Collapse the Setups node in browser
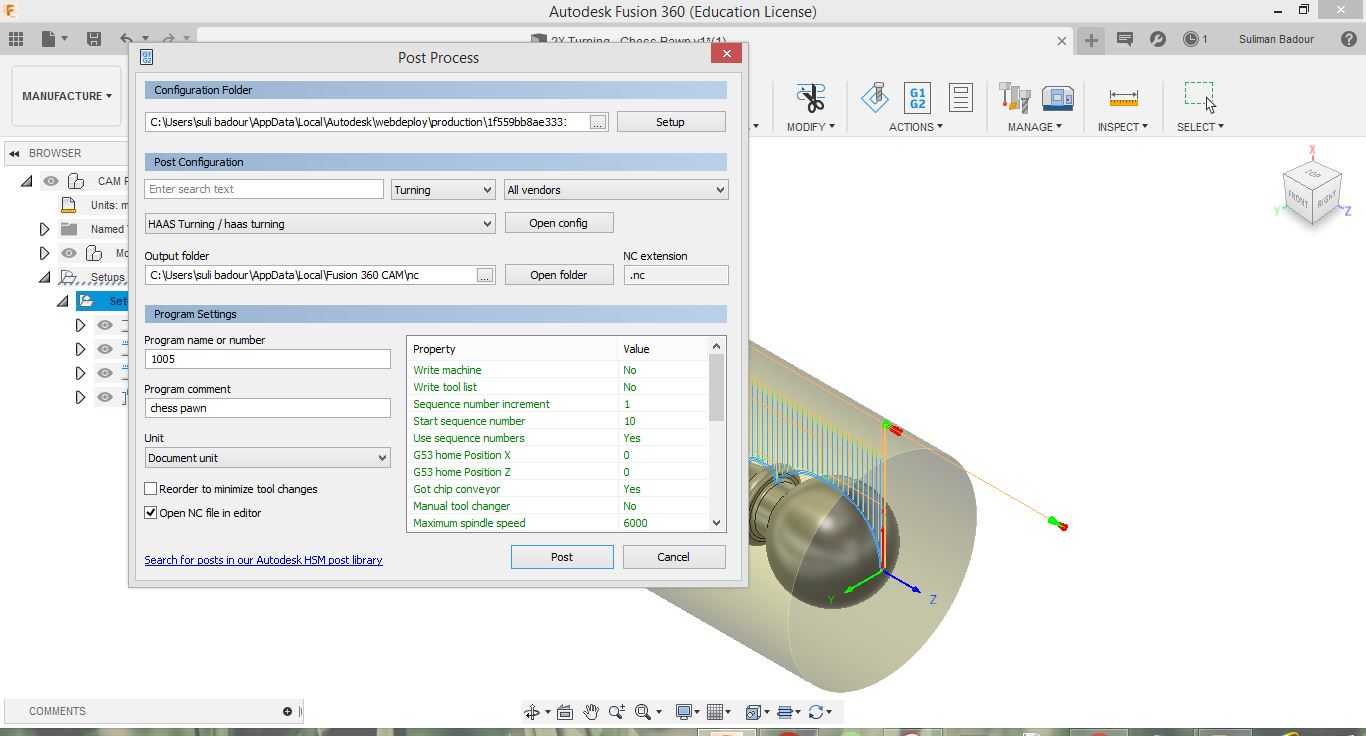Viewport: 1366px width, 736px height. point(44,277)
